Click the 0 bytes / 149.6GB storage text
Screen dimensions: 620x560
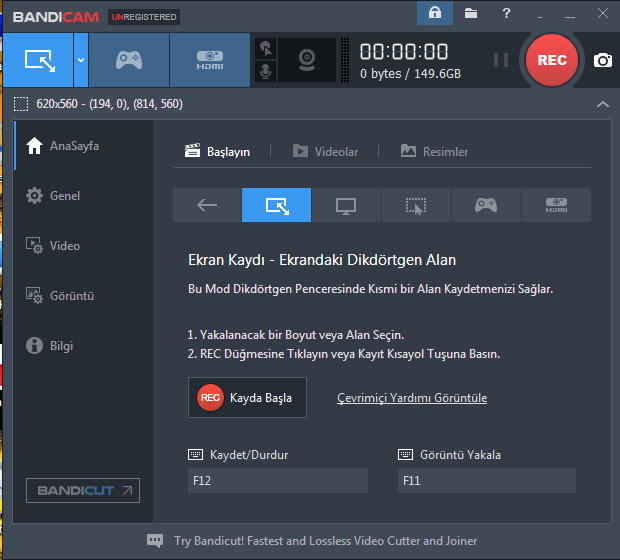coord(410,74)
